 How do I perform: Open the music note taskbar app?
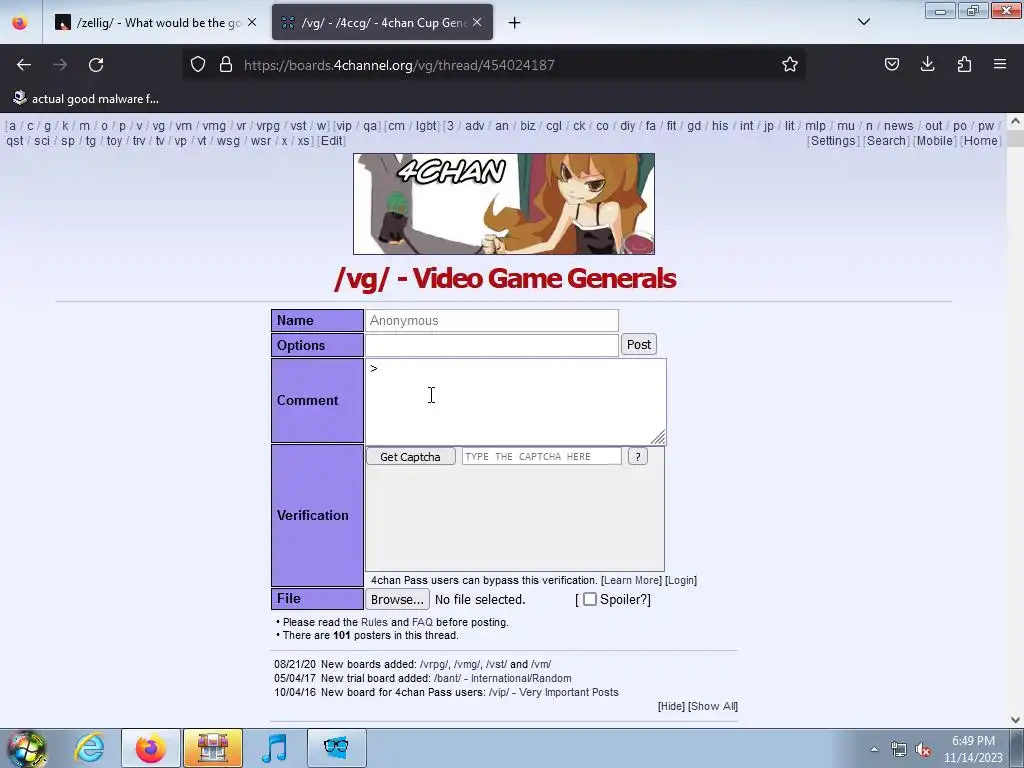[275, 748]
